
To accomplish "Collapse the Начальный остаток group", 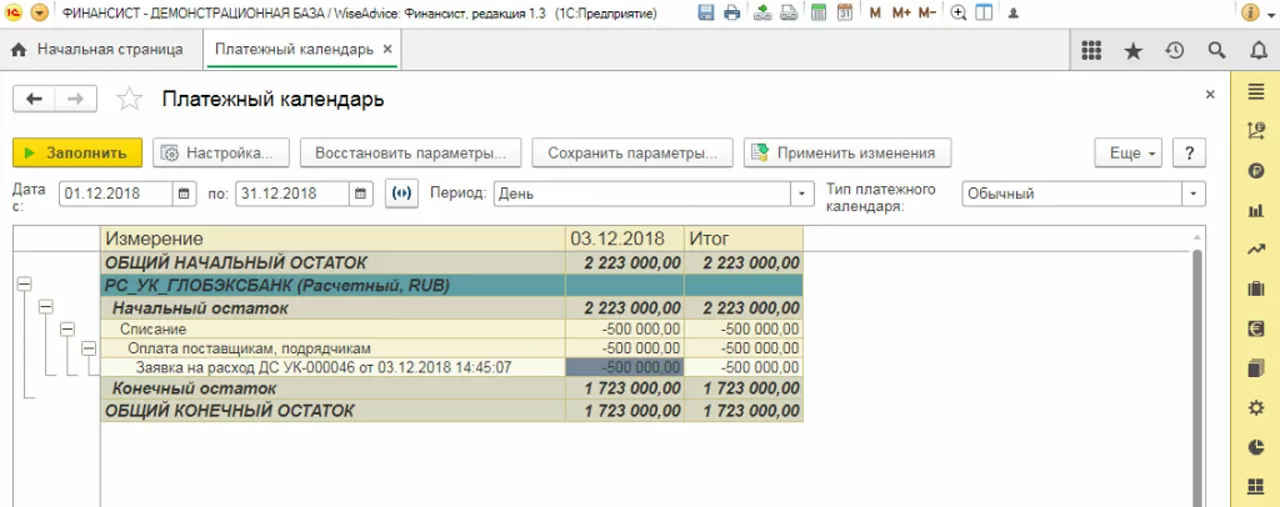I will (45, 306).
